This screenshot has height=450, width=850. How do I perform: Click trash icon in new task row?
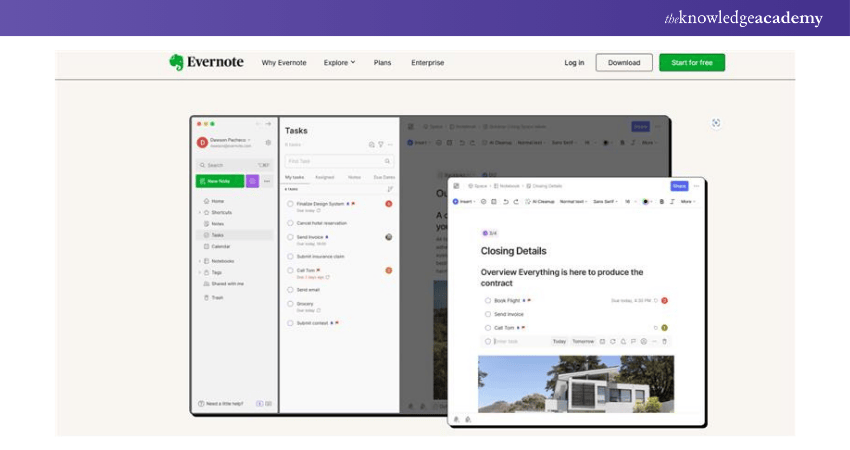click(x=665, y=341)
